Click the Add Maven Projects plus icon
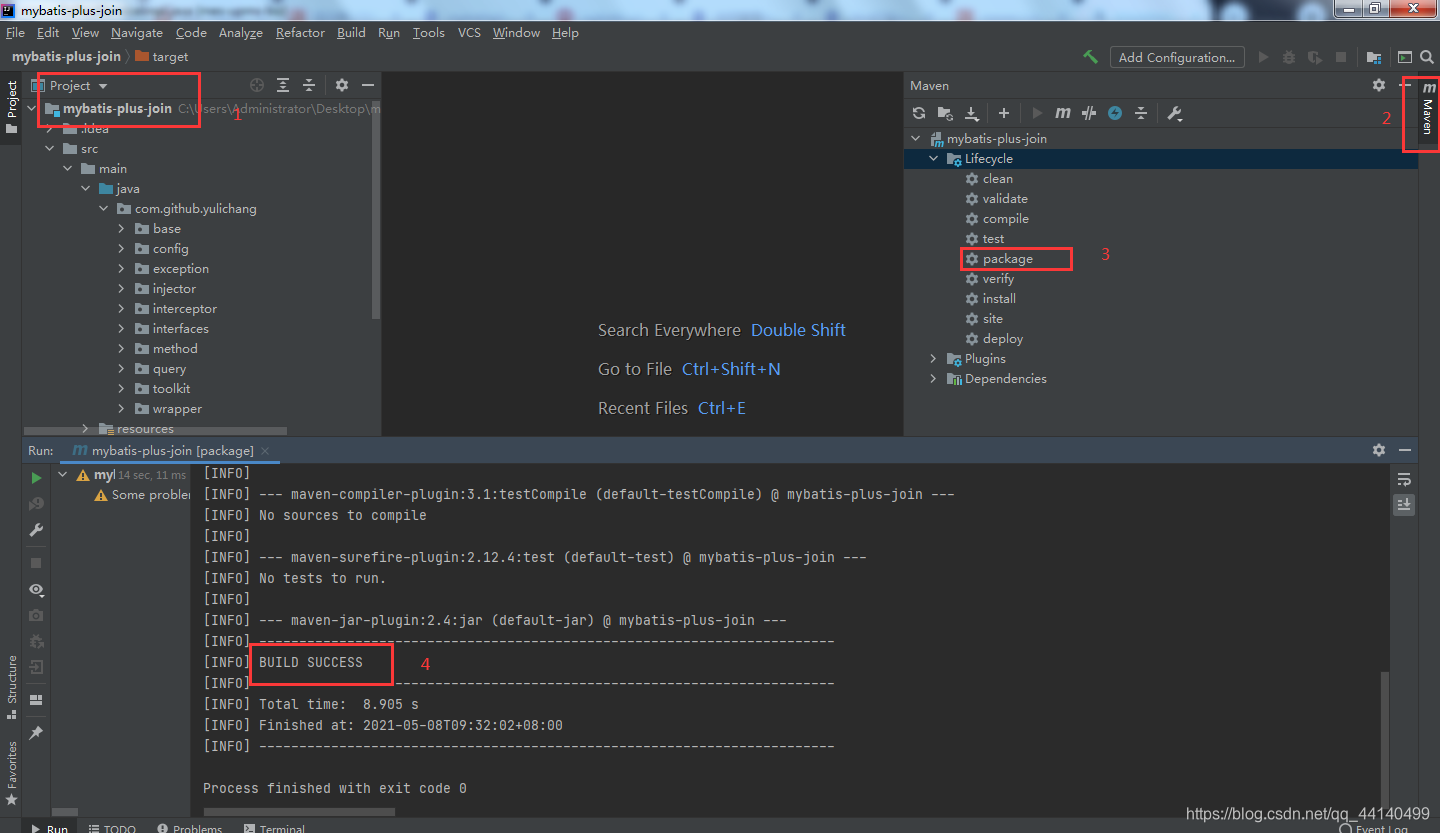Image resolution: width=1440 pixels, height=833 pixels. (1004, 113)
